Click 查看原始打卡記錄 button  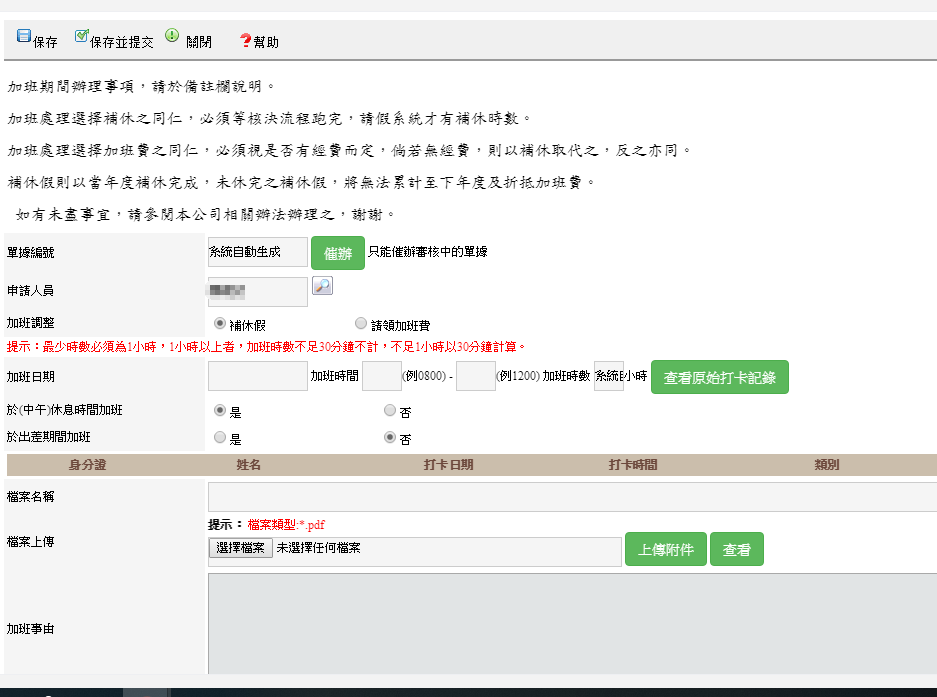click(x=719, y=377)
